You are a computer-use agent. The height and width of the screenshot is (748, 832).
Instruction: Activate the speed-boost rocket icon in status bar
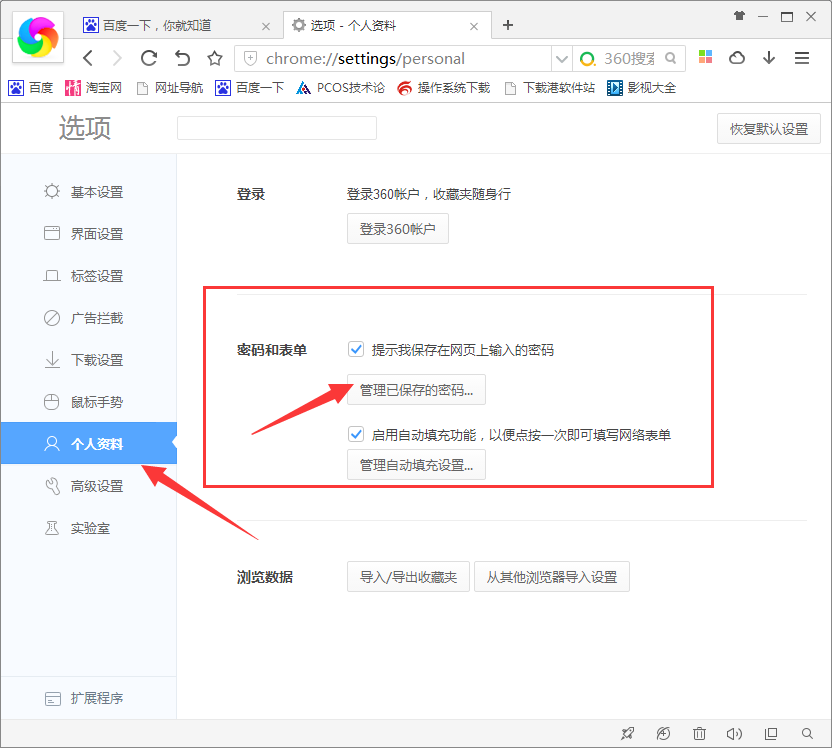(x=627, y=733)
